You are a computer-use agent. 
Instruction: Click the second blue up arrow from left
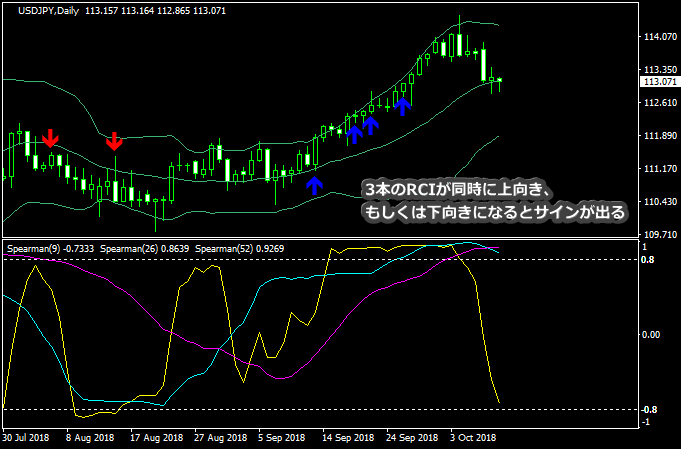coord(354,133)
